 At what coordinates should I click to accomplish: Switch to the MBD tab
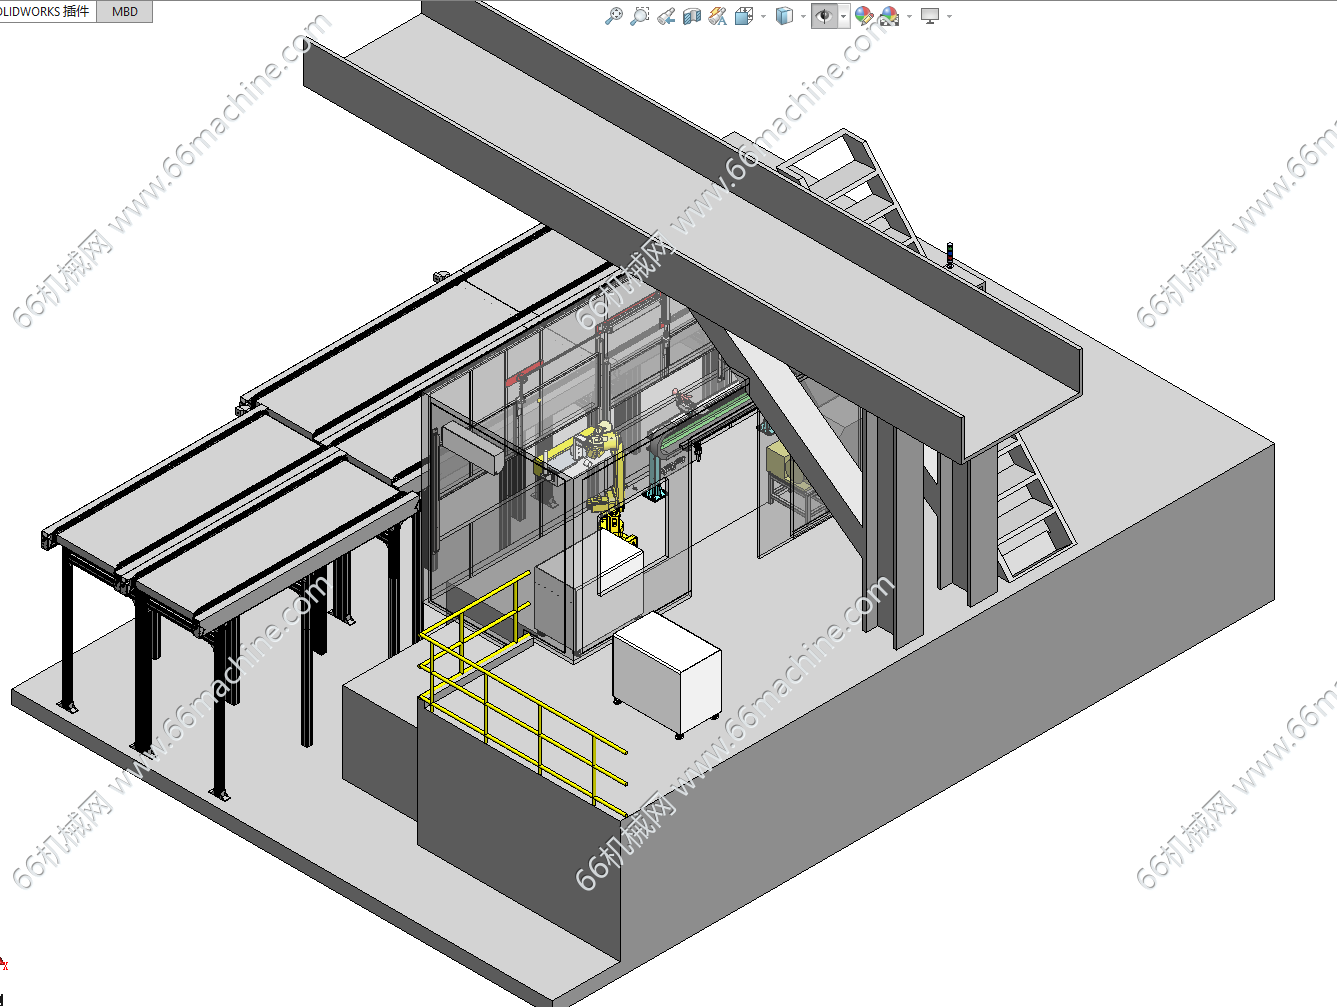click(x=125, y=12)
